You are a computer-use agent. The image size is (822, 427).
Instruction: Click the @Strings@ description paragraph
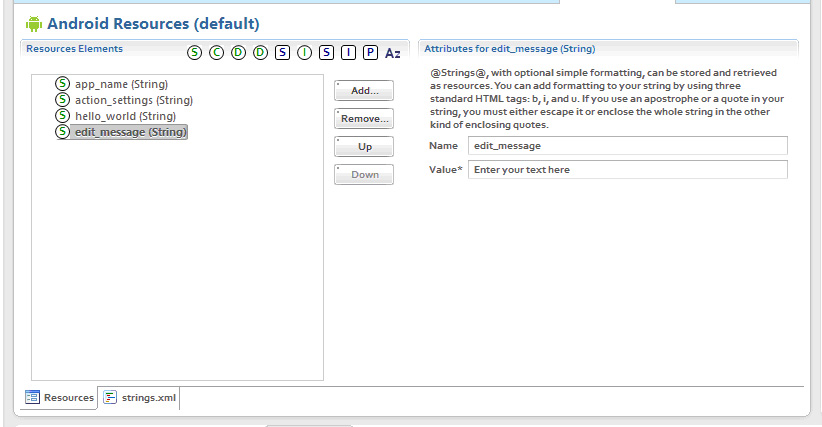pos(607,98)
